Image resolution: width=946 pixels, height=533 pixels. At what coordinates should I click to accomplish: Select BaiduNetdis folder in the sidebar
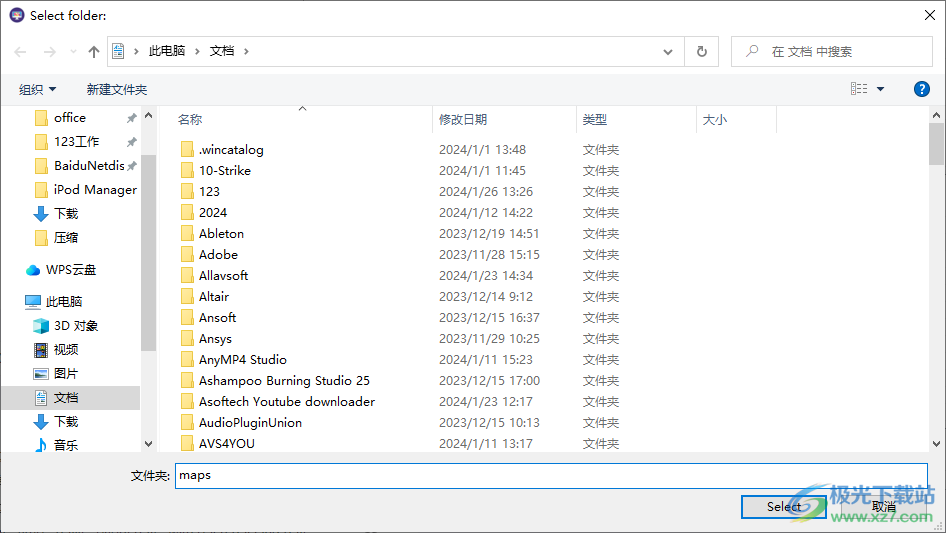[89, 165]
